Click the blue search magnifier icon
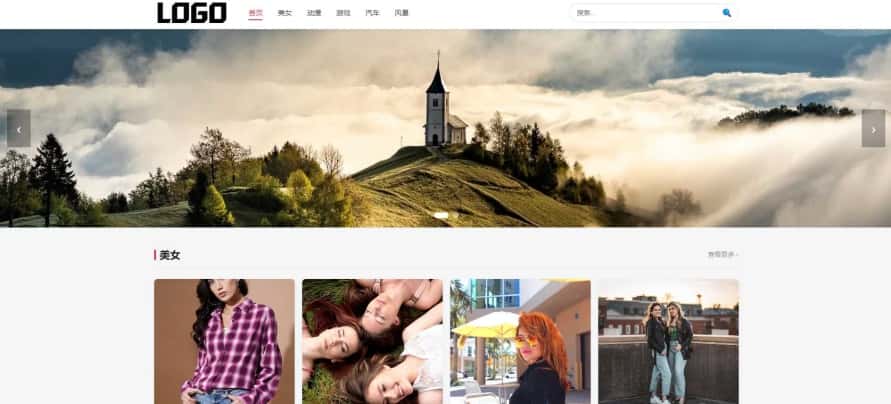This screenshot has height=404, width=891. tap(726, 13)
